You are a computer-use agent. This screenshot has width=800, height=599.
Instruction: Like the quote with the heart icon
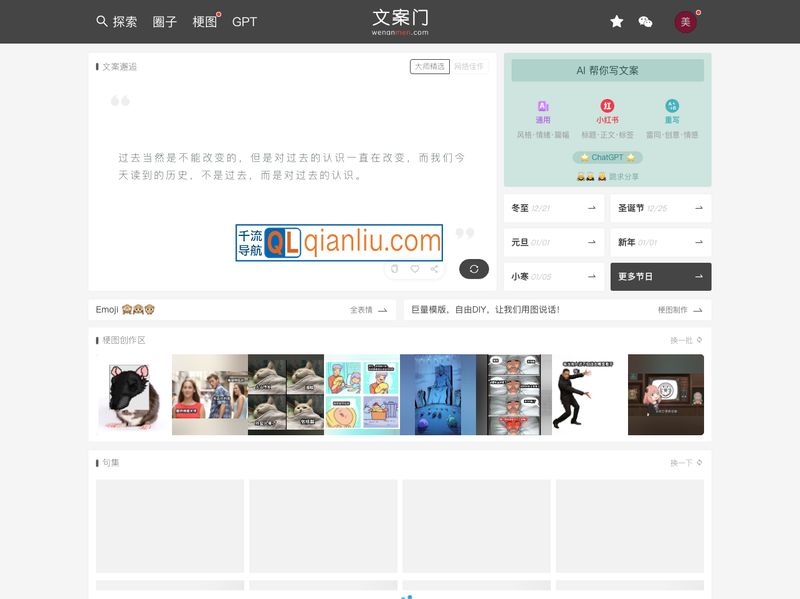pos(415,269)
